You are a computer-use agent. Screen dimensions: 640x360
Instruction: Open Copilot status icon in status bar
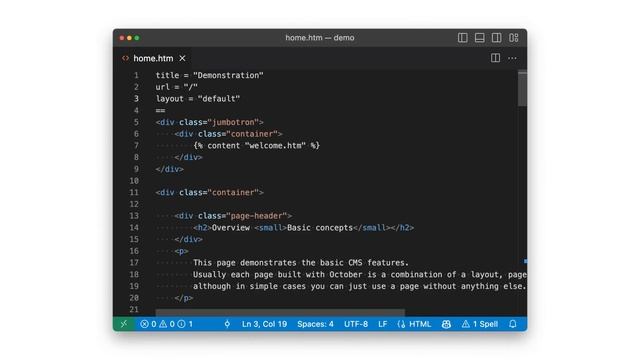pyautogui.click(x=446, y=324)
